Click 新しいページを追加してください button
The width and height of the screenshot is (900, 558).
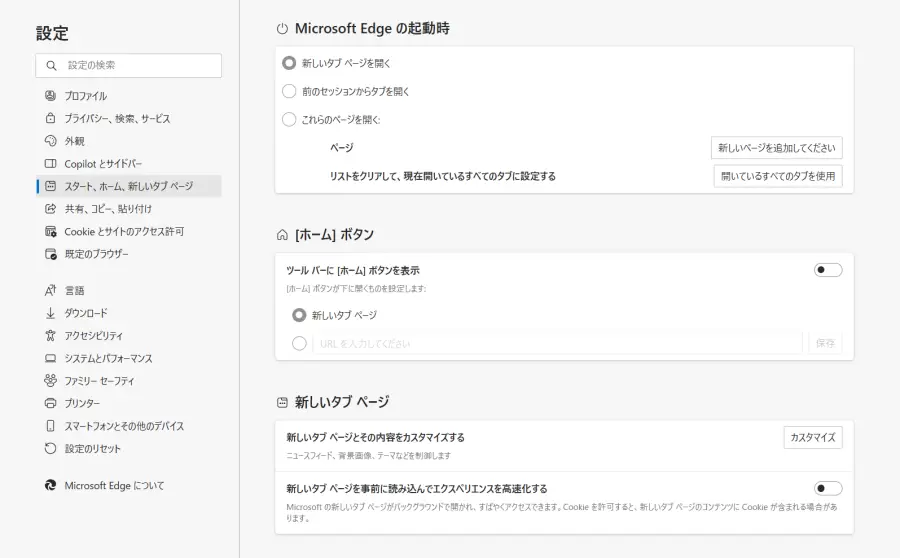pos(777,148)
